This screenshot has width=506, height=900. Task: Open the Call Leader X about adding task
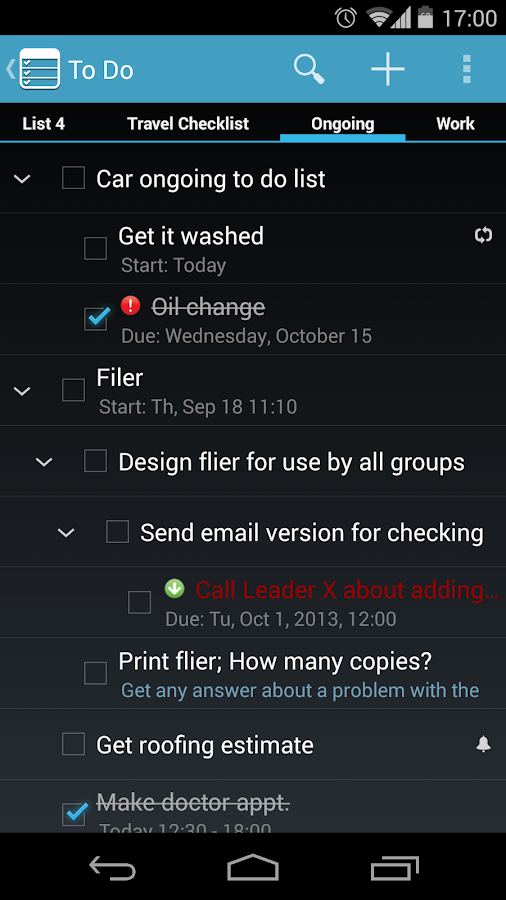tap(347, 590)
